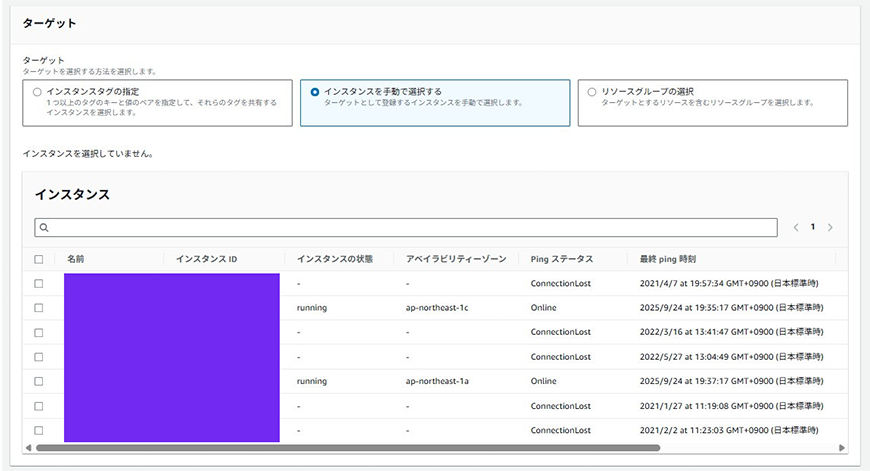Sort by the Ping ステータス column header
This screenshot has height=471, width=870.
(x=562, y=259)
